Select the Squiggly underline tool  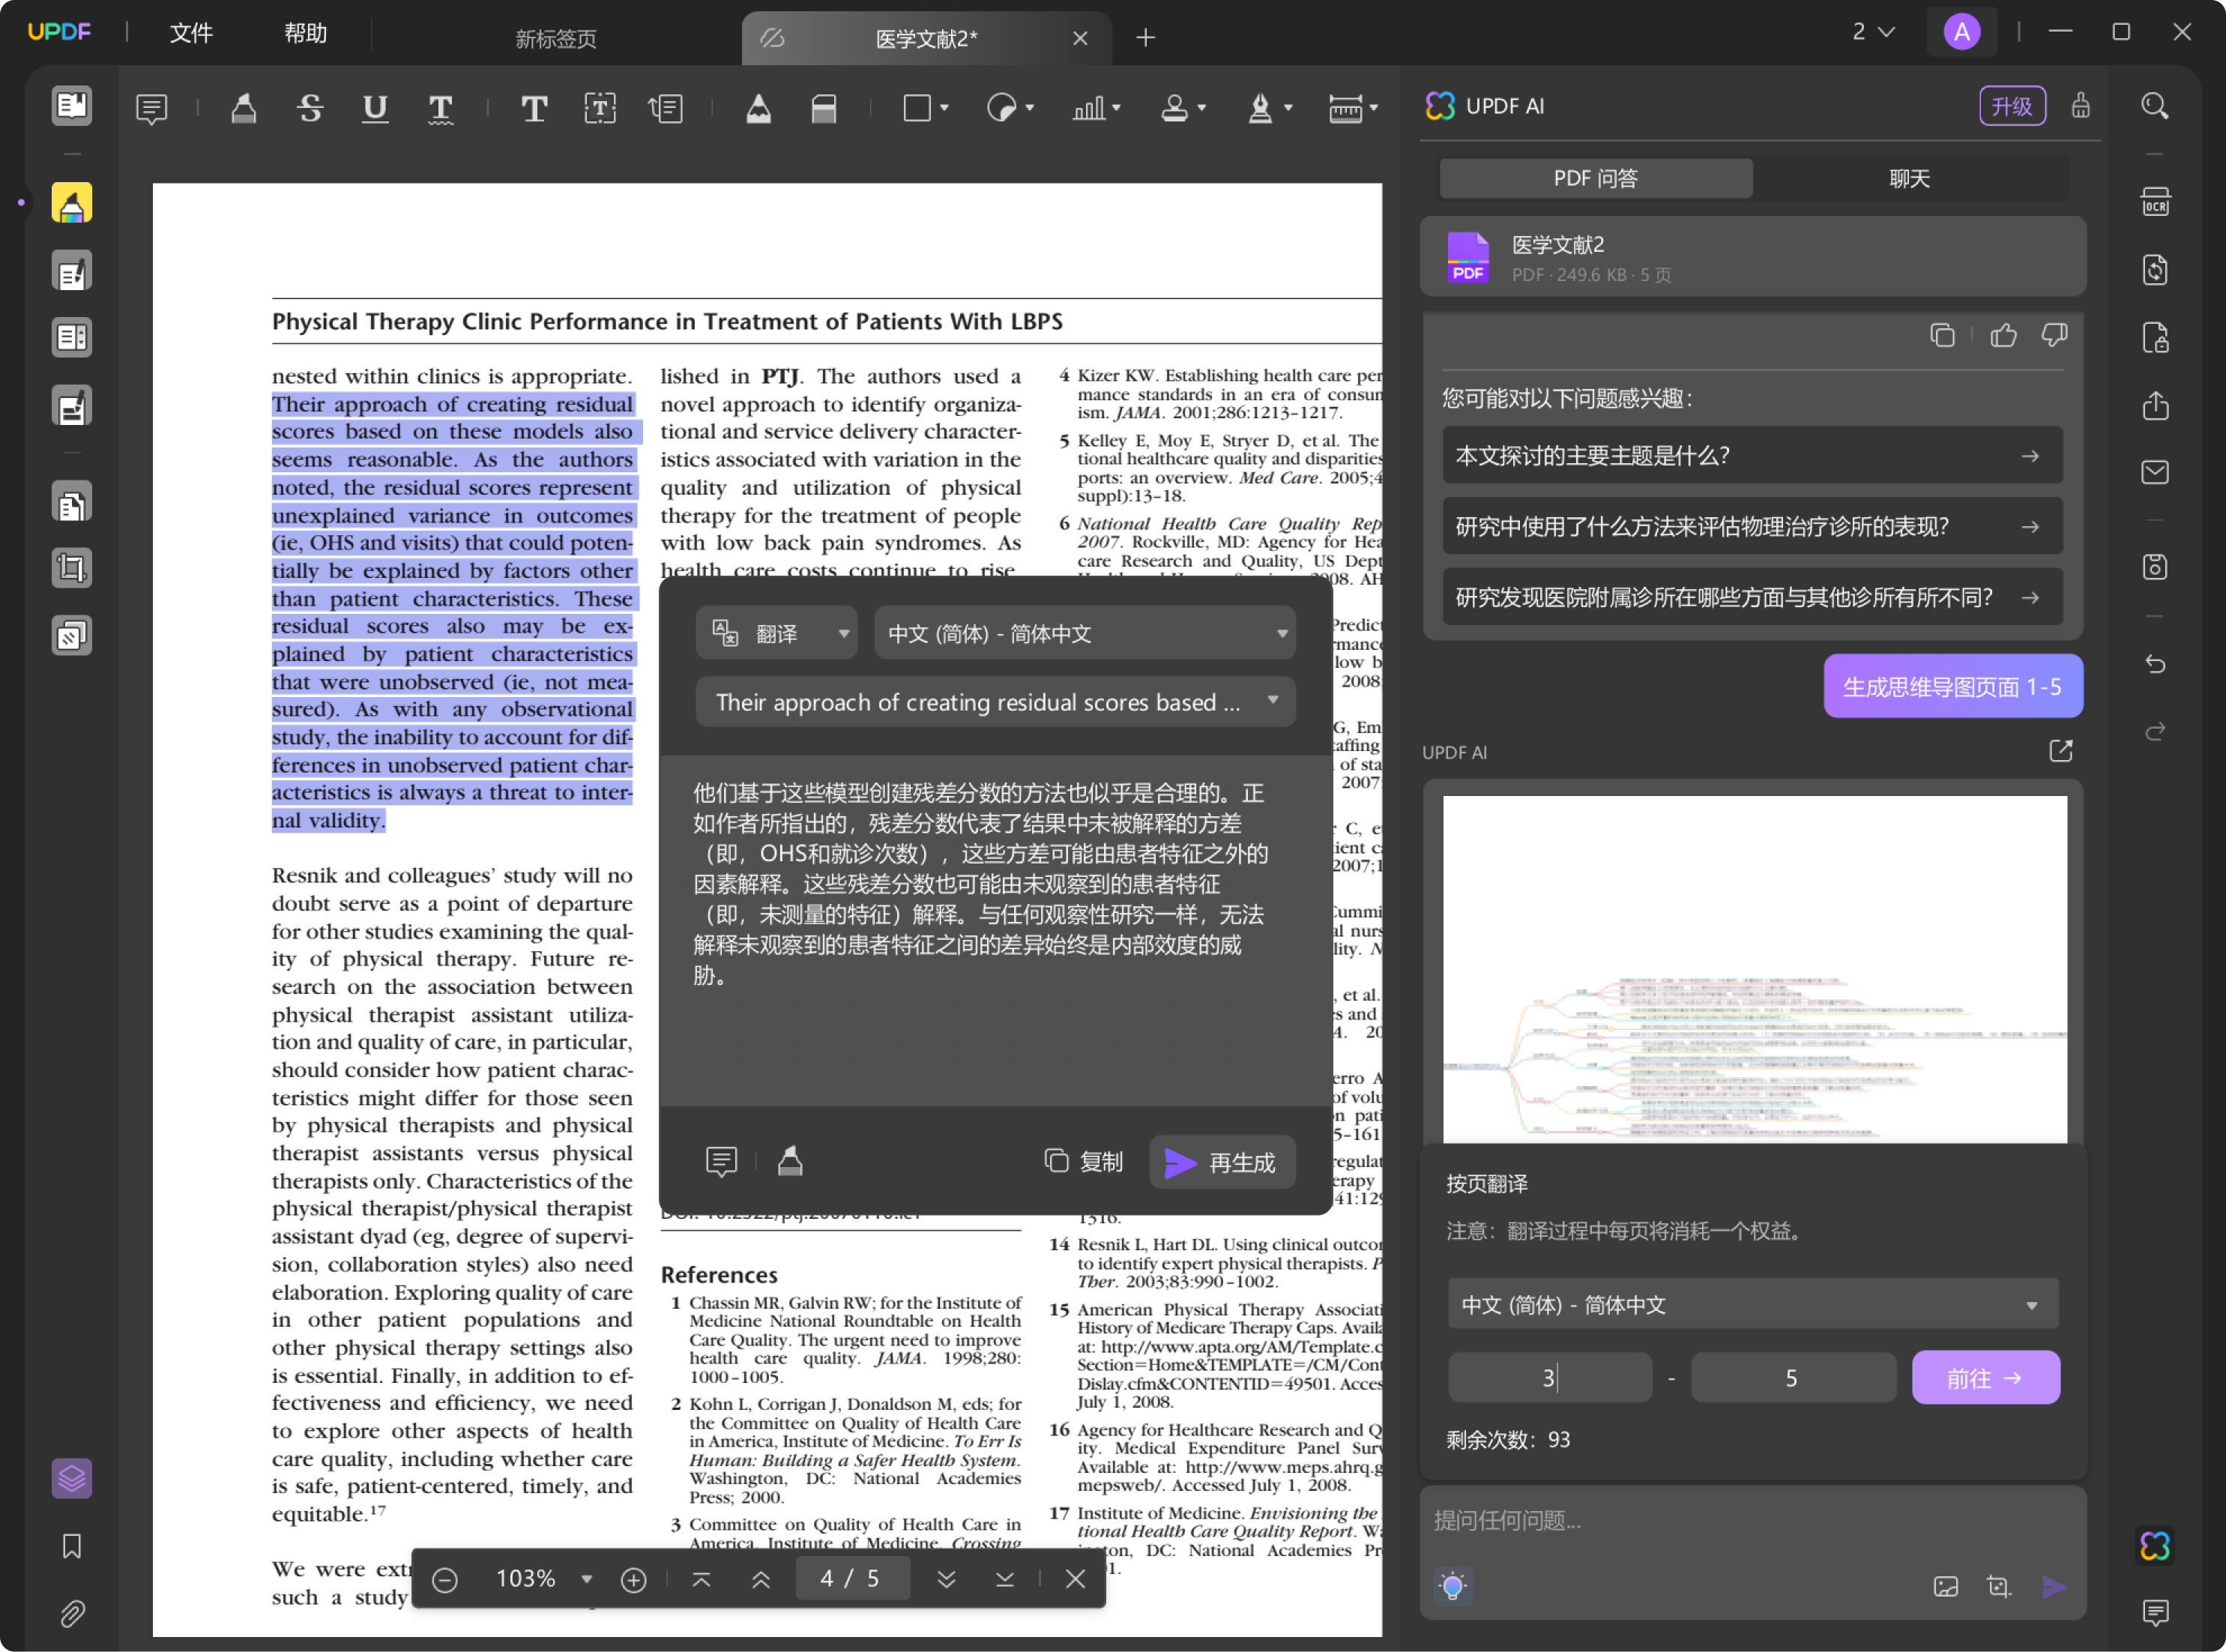click(x=440, y=107)
